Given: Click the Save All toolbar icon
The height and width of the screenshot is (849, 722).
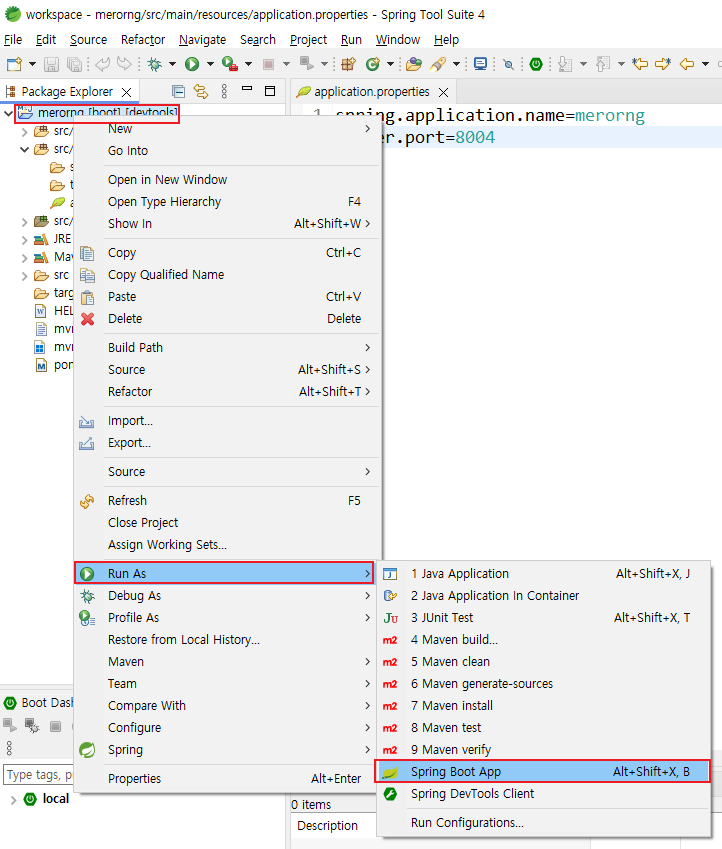Looking at the screenshot, I should point(74,64).
